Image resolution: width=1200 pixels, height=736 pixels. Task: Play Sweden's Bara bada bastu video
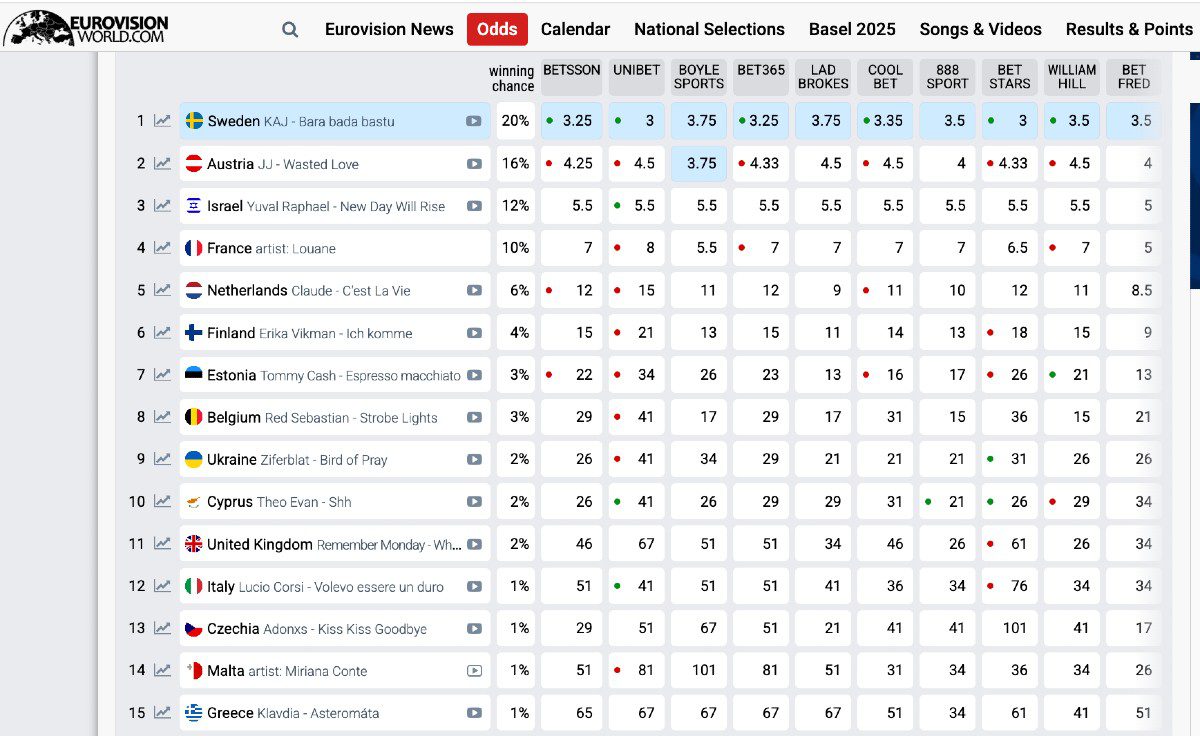[x=474, y=121]
